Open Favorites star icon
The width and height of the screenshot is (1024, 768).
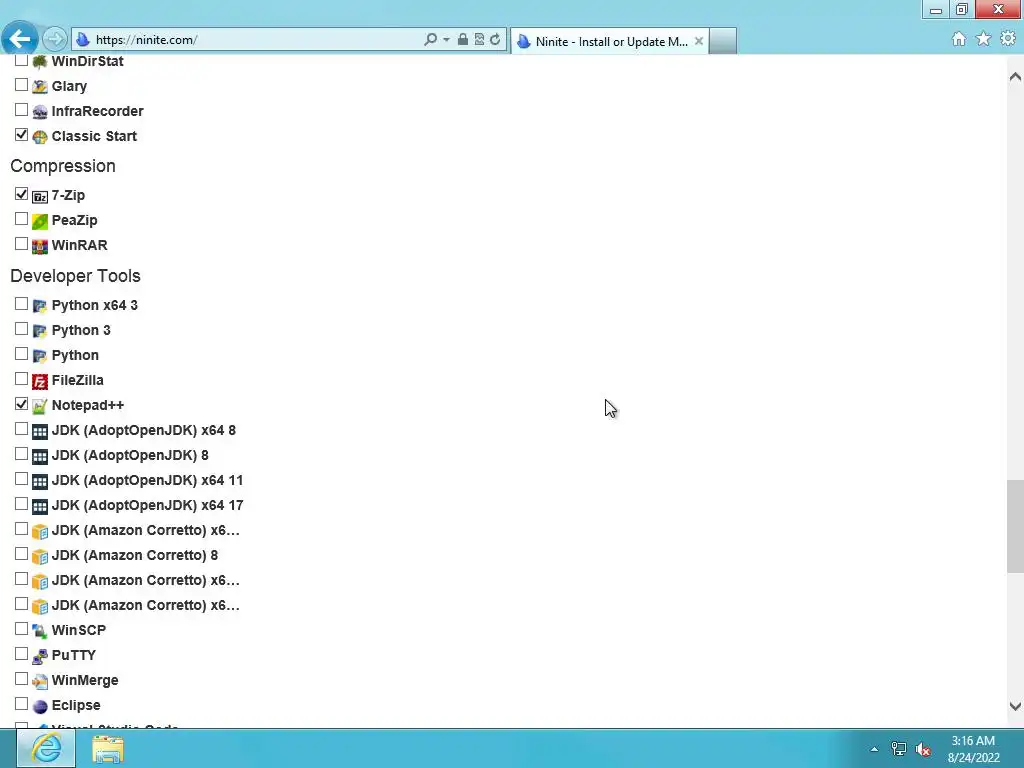pos(984,39)
